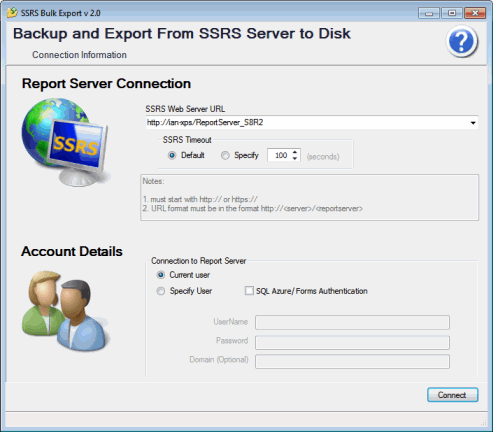Select the Specify timeout radio button
This screenshot has height=432, width=493.
click(x=225, y=155)
